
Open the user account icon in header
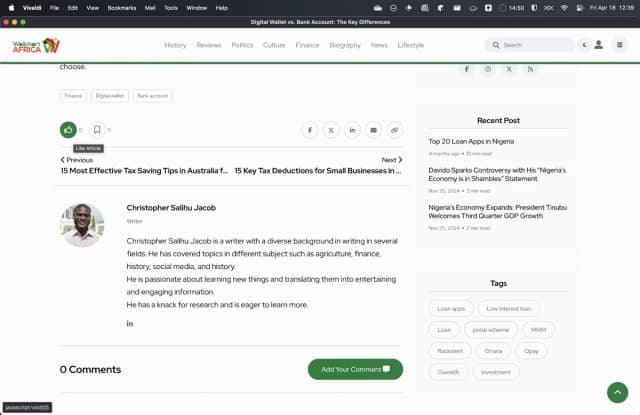(x=598, y=45)
